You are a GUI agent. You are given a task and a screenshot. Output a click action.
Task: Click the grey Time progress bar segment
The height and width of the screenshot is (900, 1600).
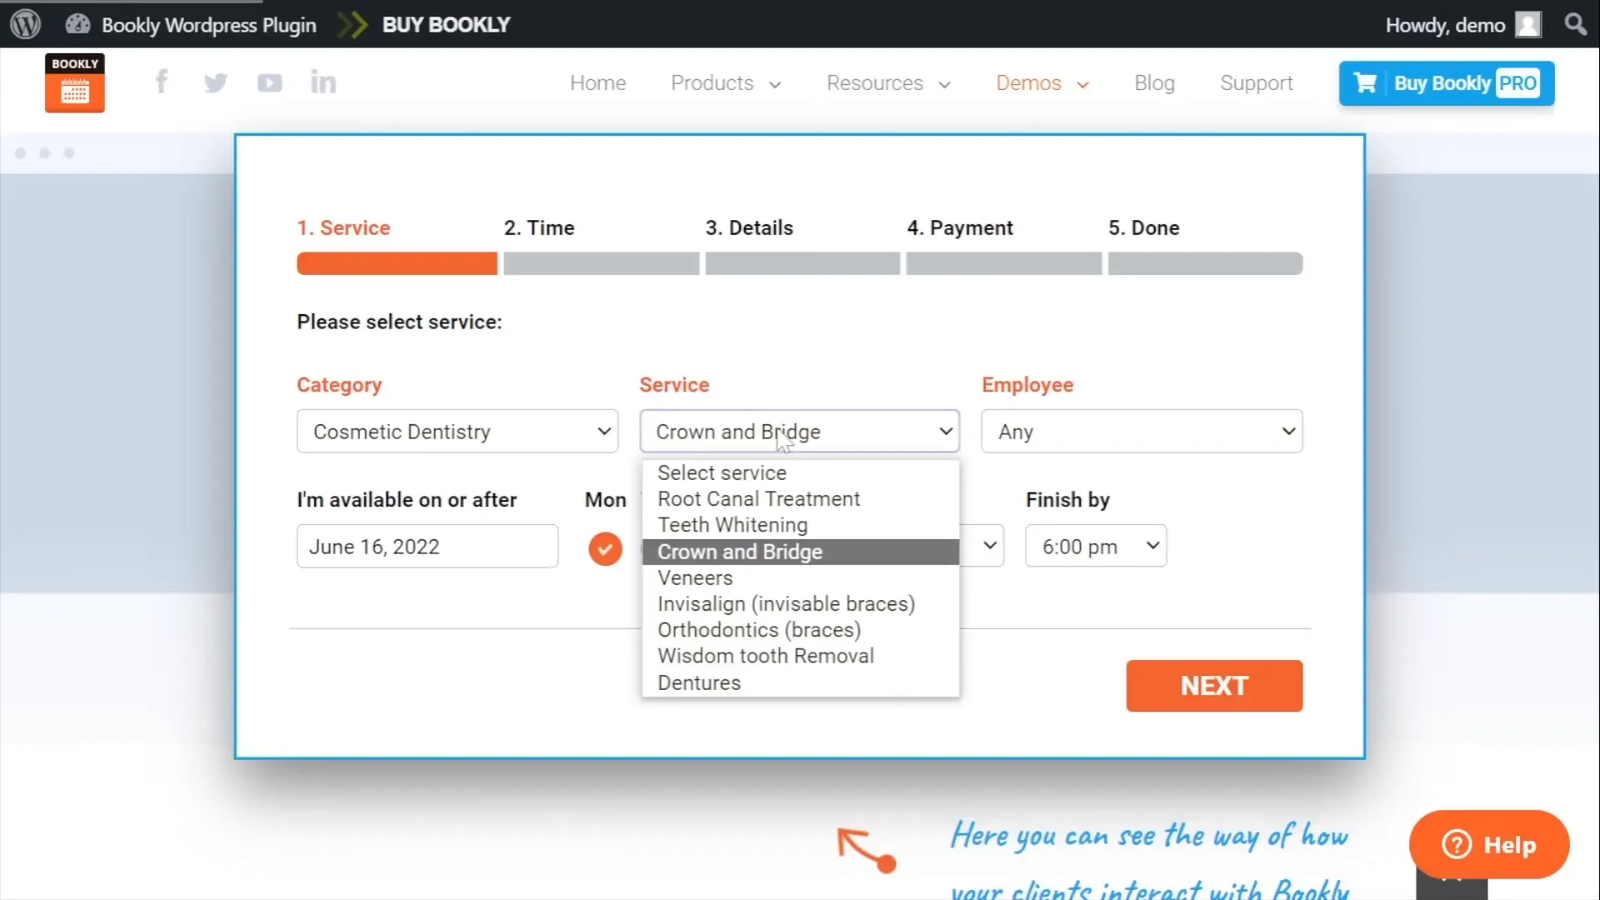(601, 264)
